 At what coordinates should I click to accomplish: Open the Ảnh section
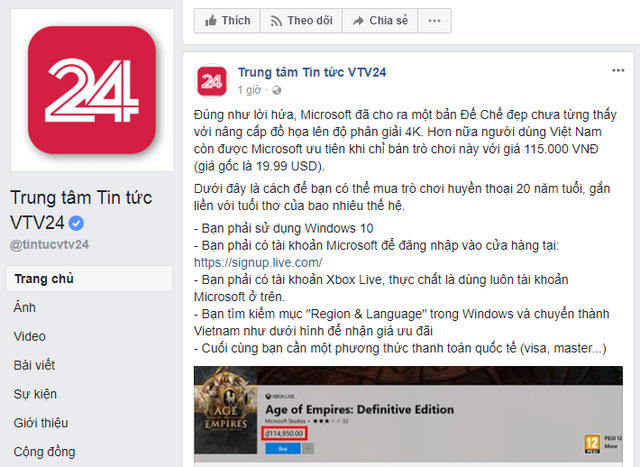24,307
